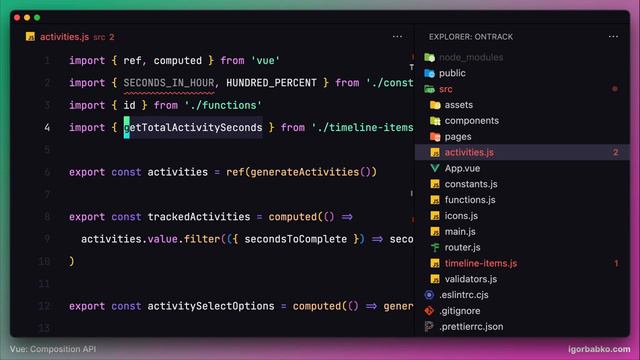Expand the node_modules folder
This screenshot has width=640, height=360.
pos(471,57)
